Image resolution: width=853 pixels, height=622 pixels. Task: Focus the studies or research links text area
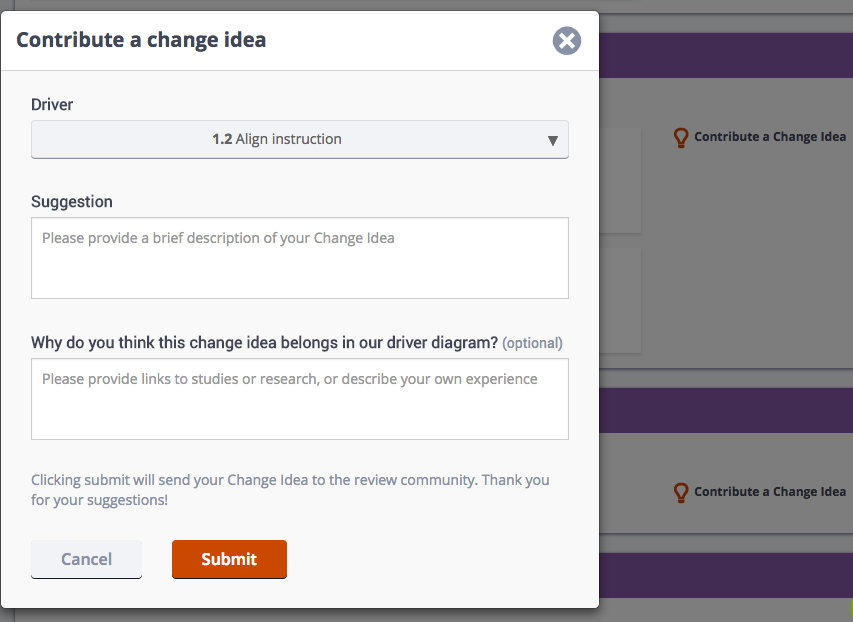[300, 399]
